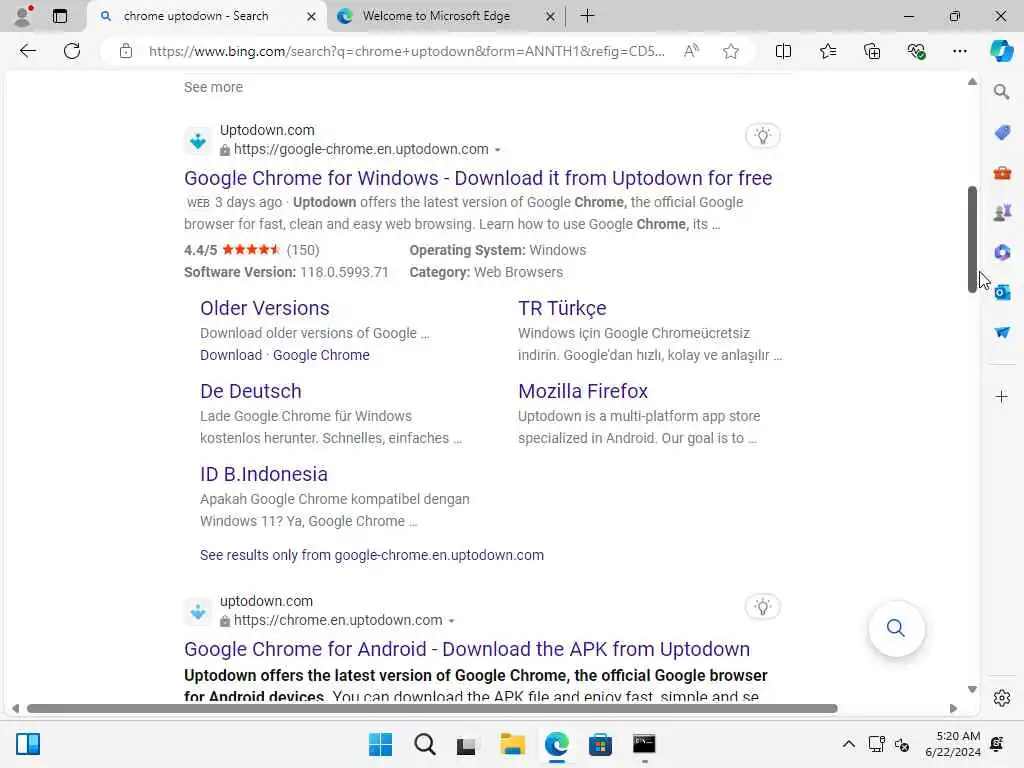This screenshot has height=768, width=1024.
Task: Open Google Chrome for Android APK result
Action: pyautogui.click(x=467, y=648)
